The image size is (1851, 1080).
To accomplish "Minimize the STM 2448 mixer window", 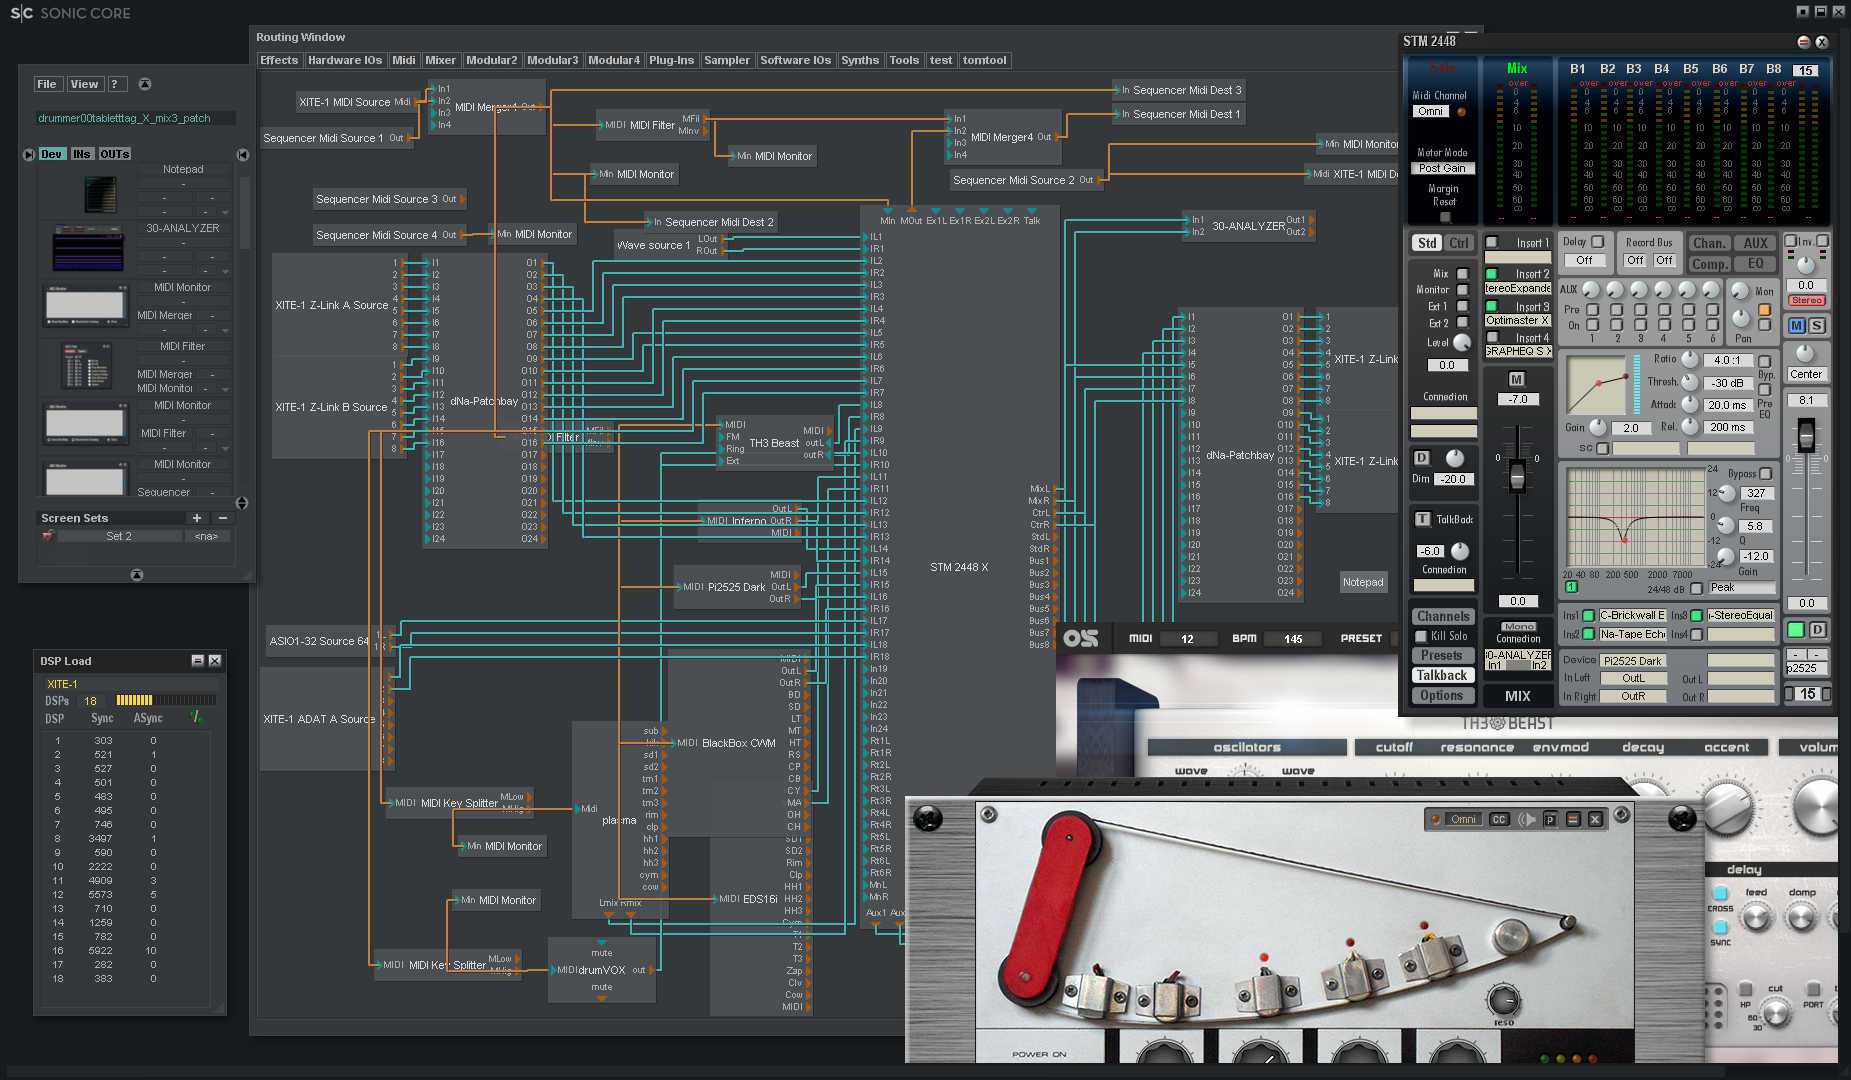I will (1803, 42).
